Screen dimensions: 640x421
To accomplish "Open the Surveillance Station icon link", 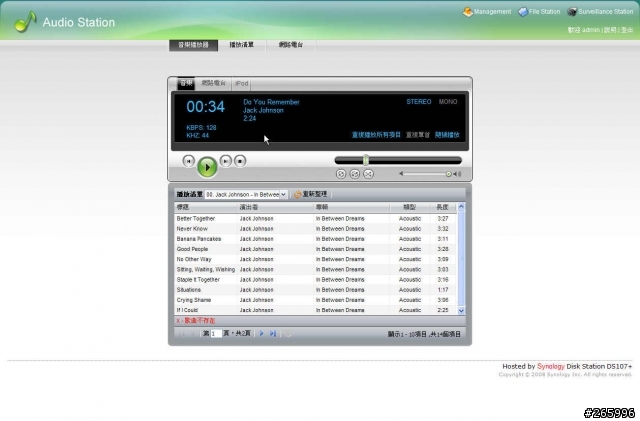I will pos(600,12).
